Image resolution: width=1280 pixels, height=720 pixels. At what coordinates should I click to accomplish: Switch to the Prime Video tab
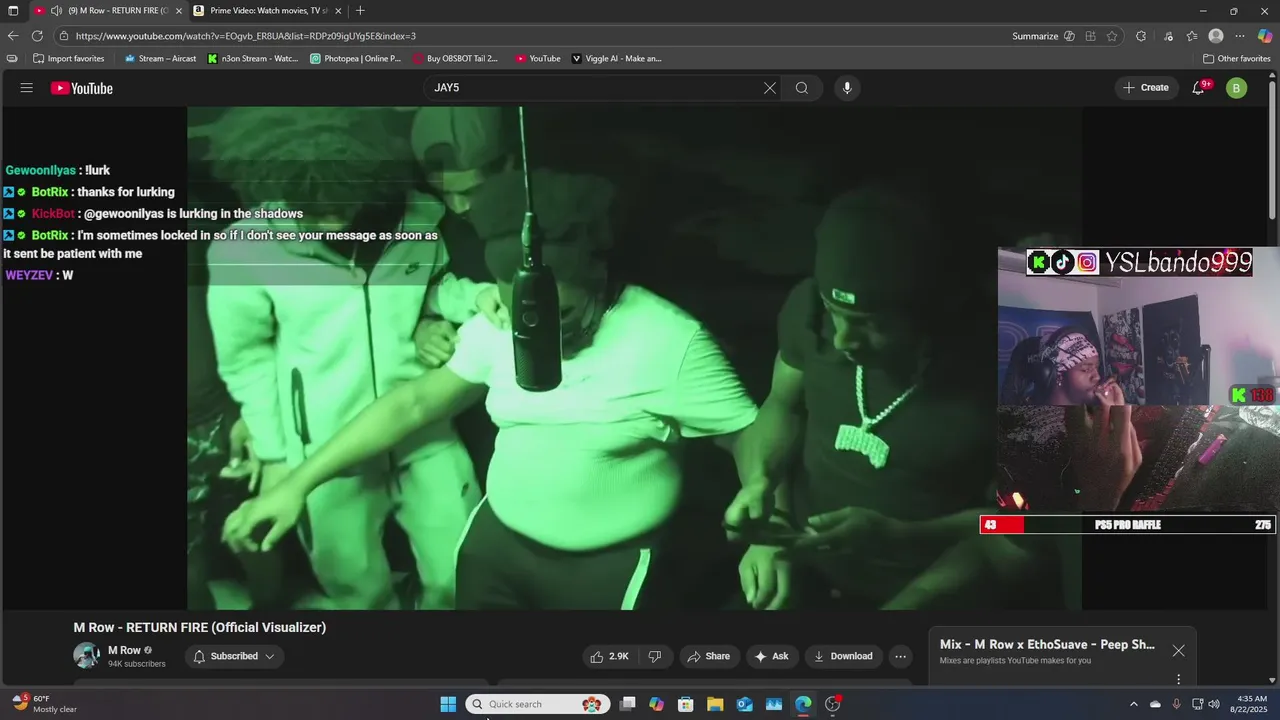[x=265, y=10]
